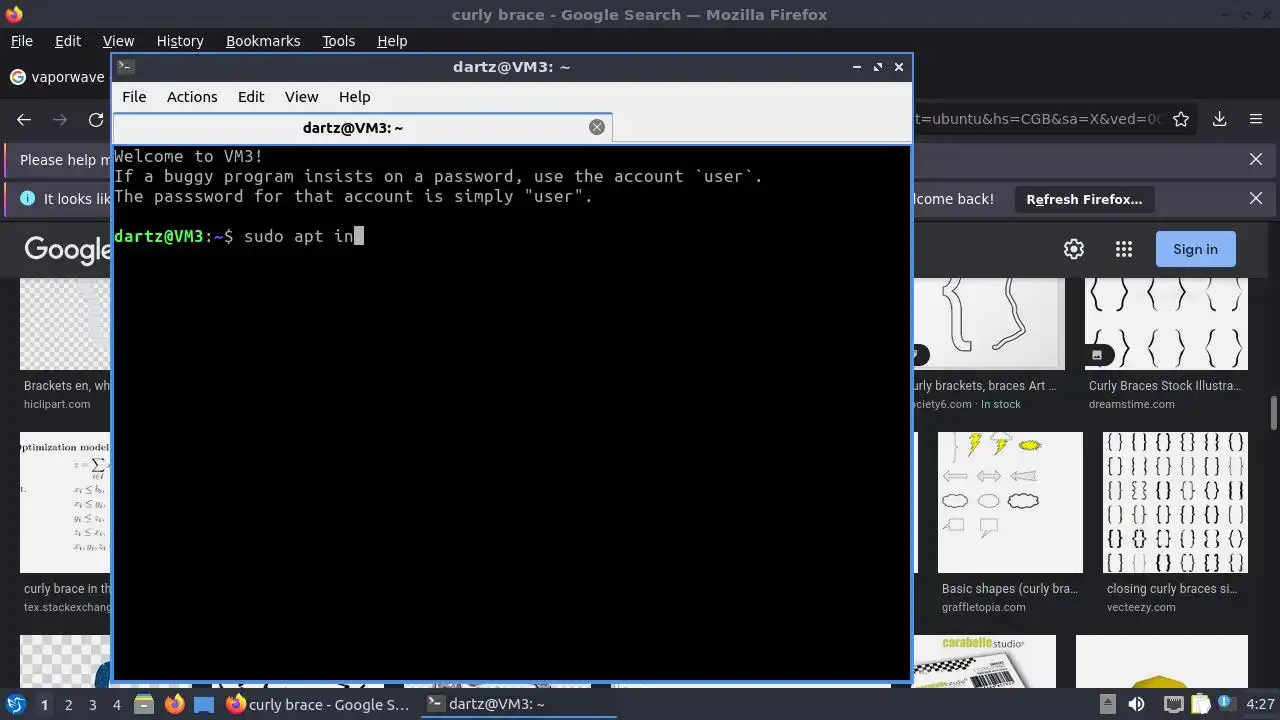Open the vecteezy.com link
Viewport: 1280px width, 720px height.
[1141, 607]
